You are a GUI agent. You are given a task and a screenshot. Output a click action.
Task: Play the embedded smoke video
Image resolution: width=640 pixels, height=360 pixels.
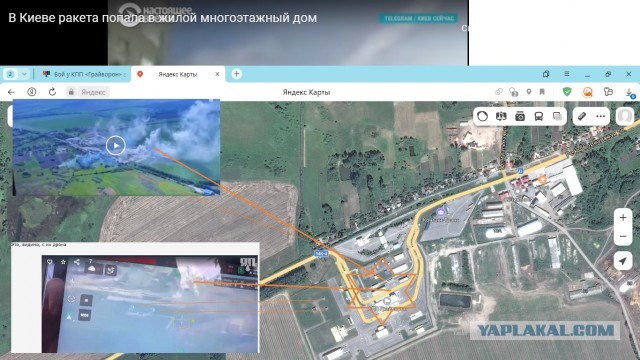(x=116, y=145)
